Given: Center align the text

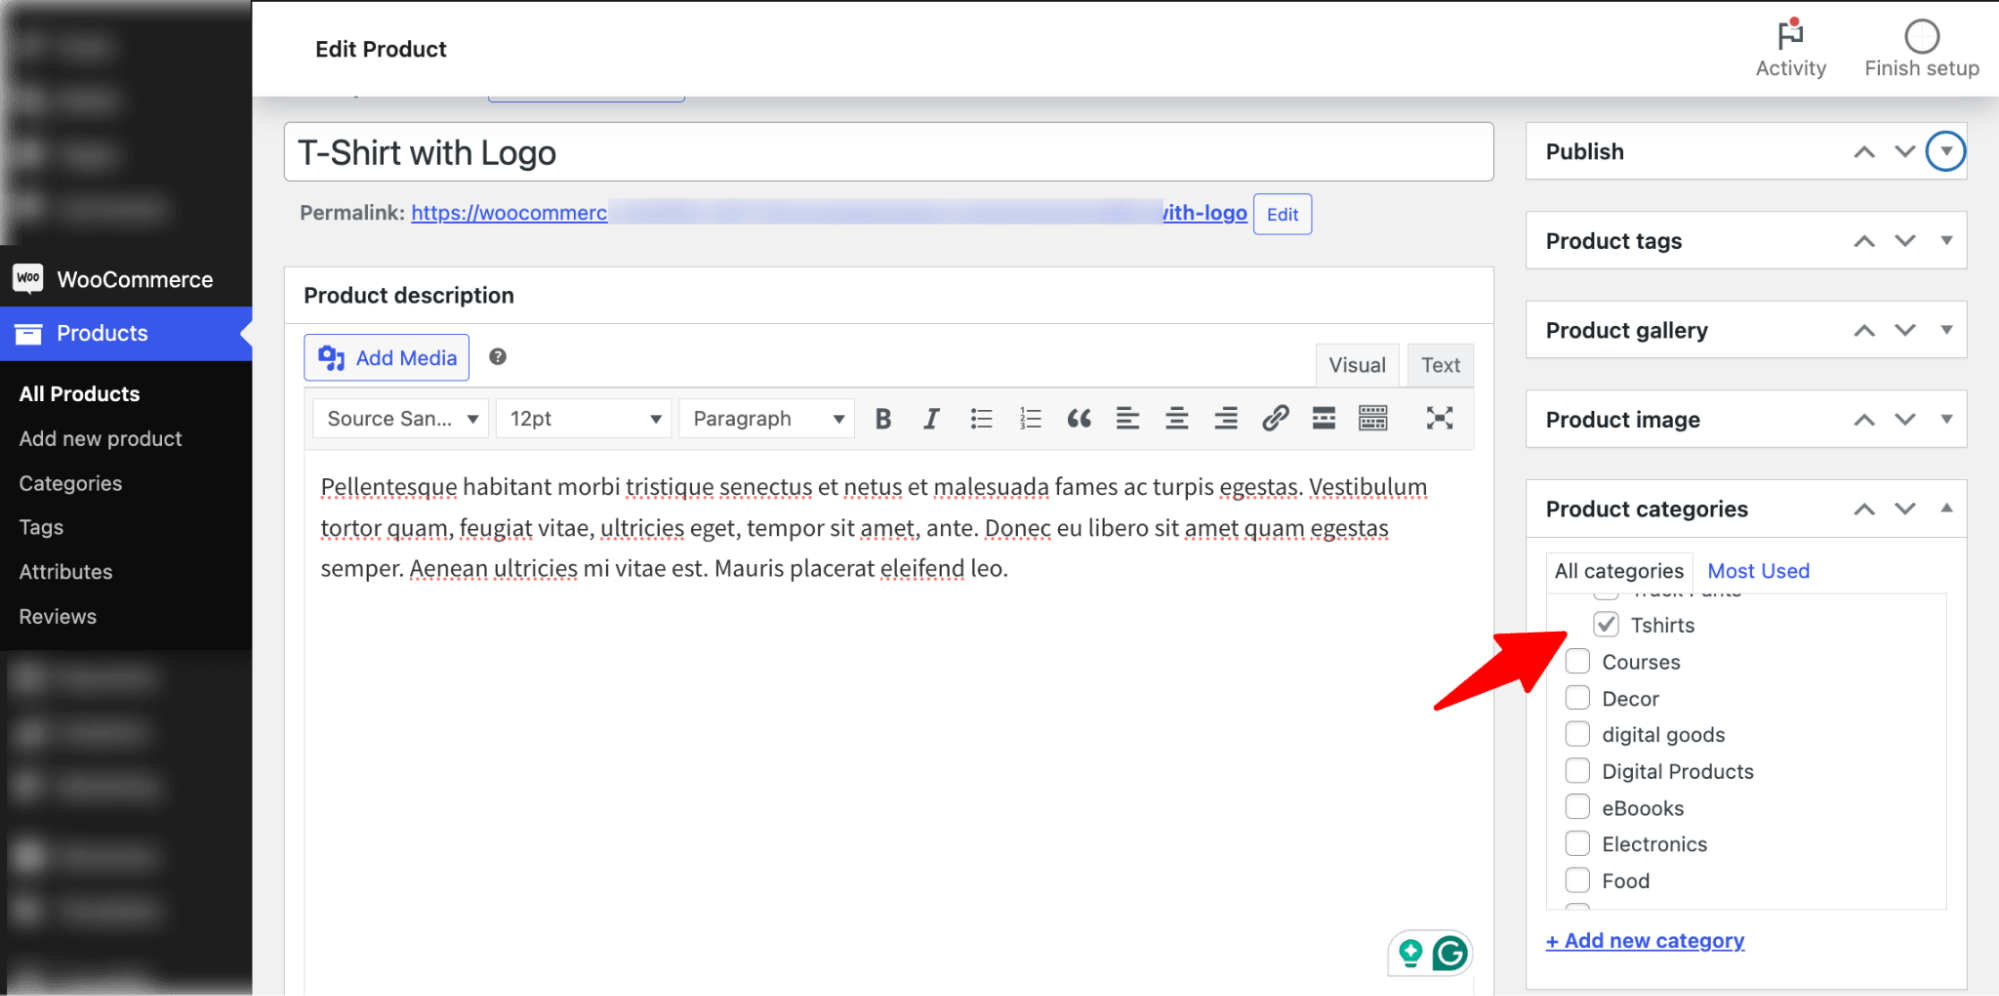Looking at the screenshot, I should [1177, 419].
